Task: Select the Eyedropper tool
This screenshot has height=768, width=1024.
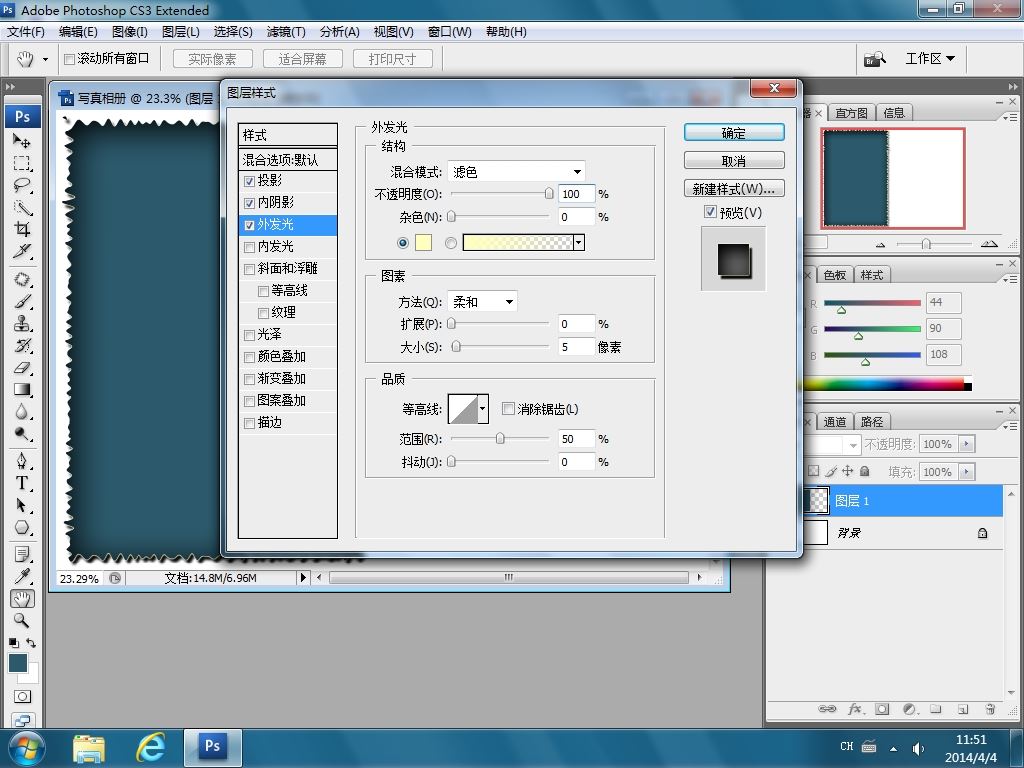Action: point(22,576)
